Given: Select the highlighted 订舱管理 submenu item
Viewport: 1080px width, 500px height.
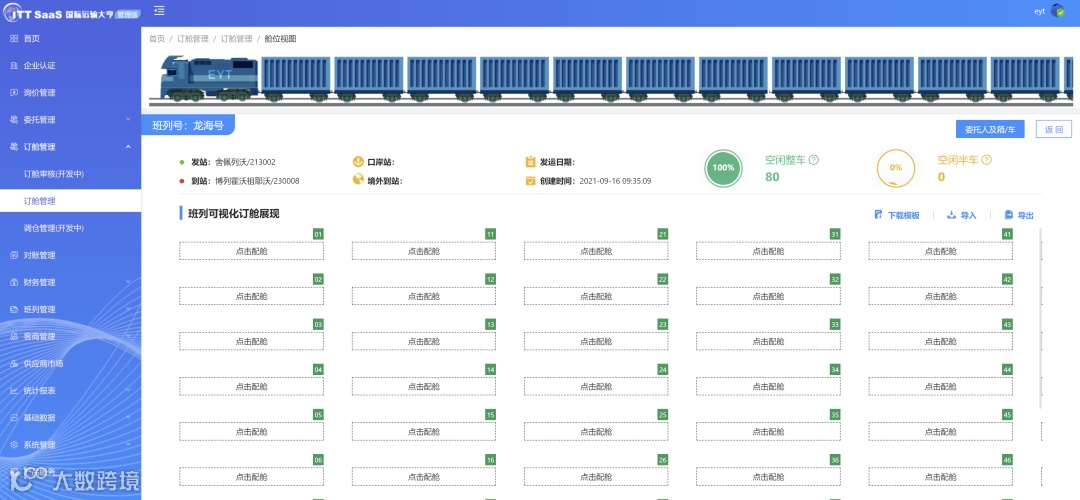Looking at the screenshot, I should (70, 201).
